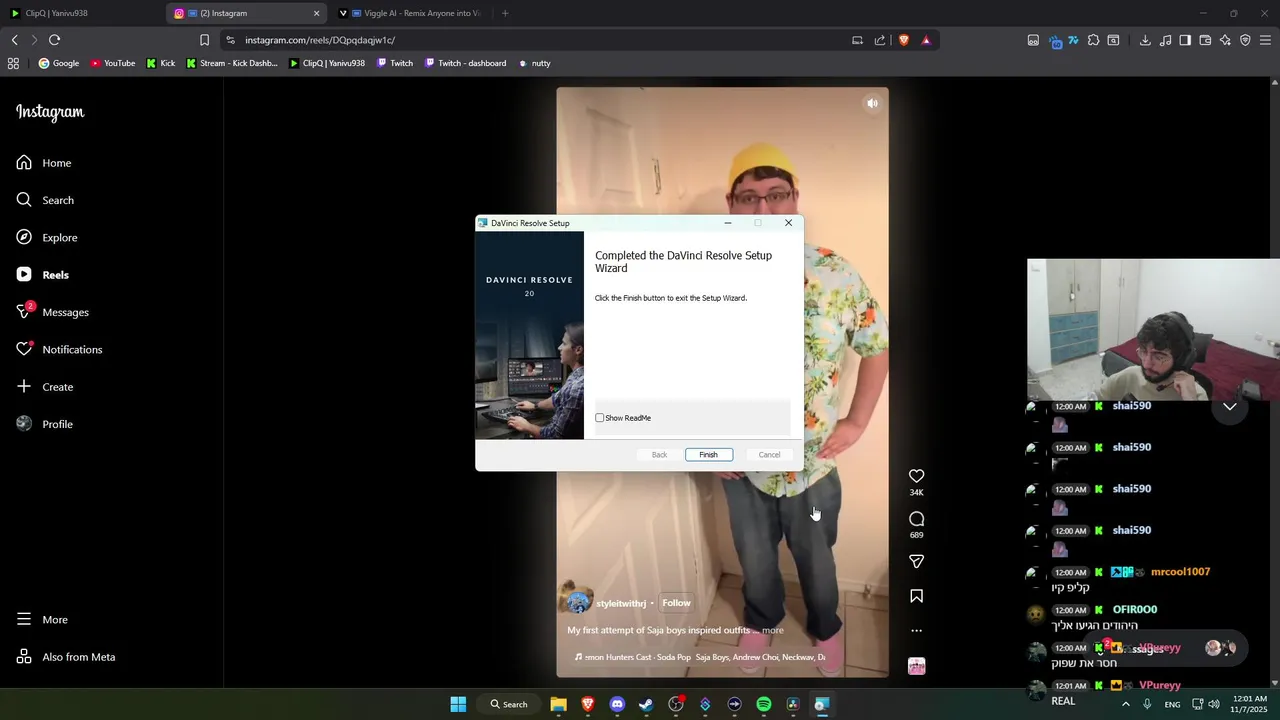The height and width of the screenshot is (720, 1280).
Task: Open styleitwithrj profile name
Action: pyautogui.click(x=621, y=604)
